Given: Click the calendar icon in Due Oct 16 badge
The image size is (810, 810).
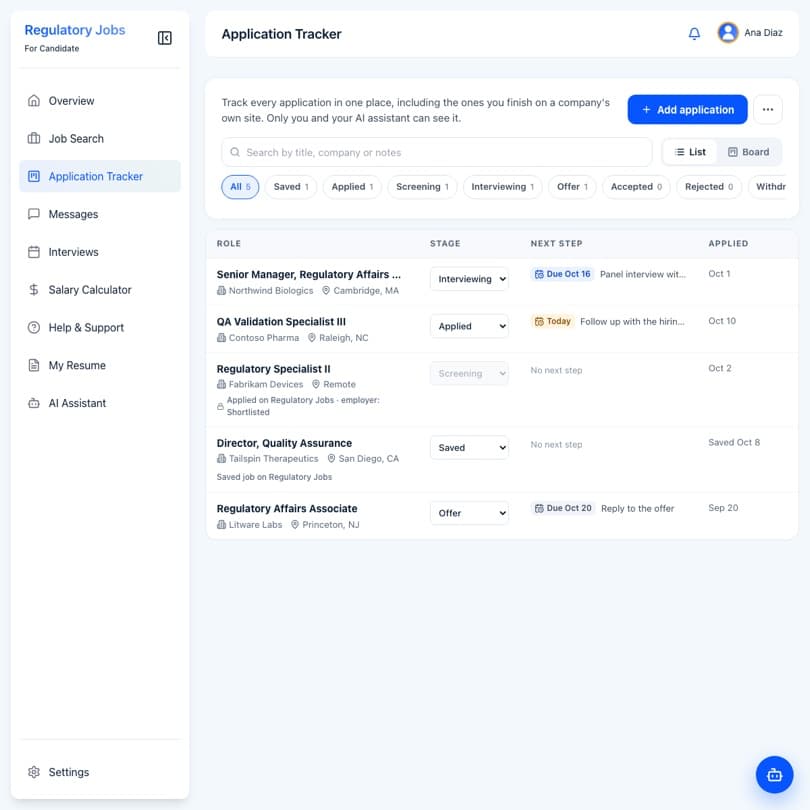Looking at the screenshot, I should tap(539, 274).
